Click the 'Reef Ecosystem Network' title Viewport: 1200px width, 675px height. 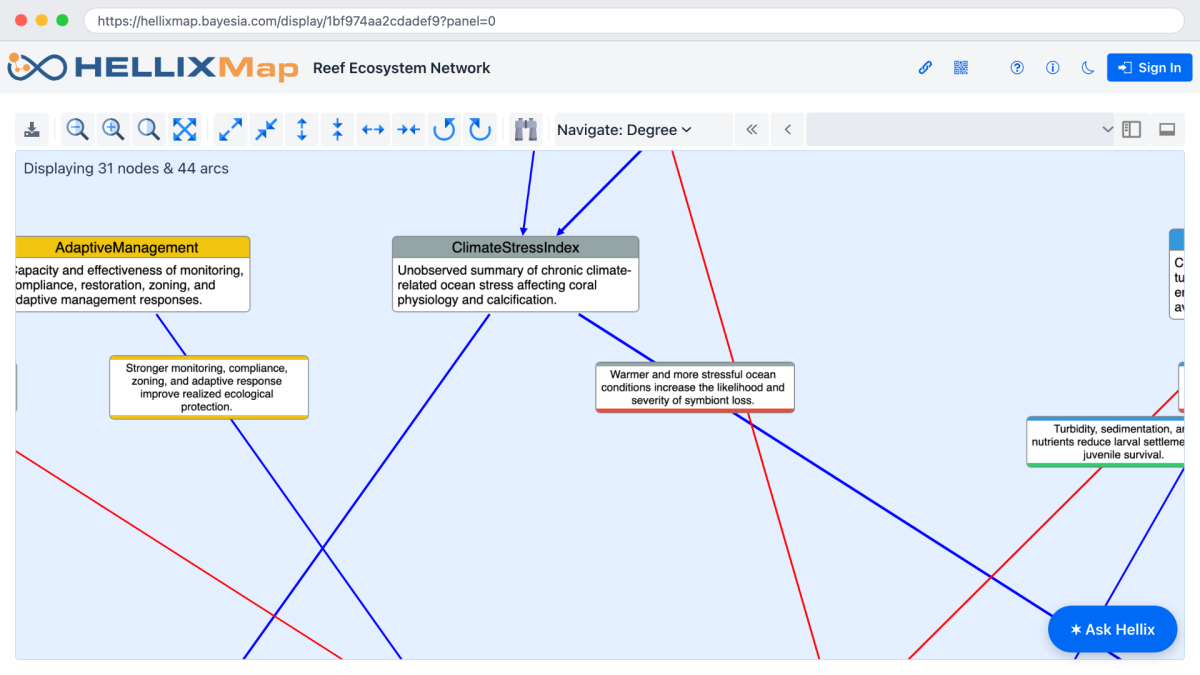402,68
